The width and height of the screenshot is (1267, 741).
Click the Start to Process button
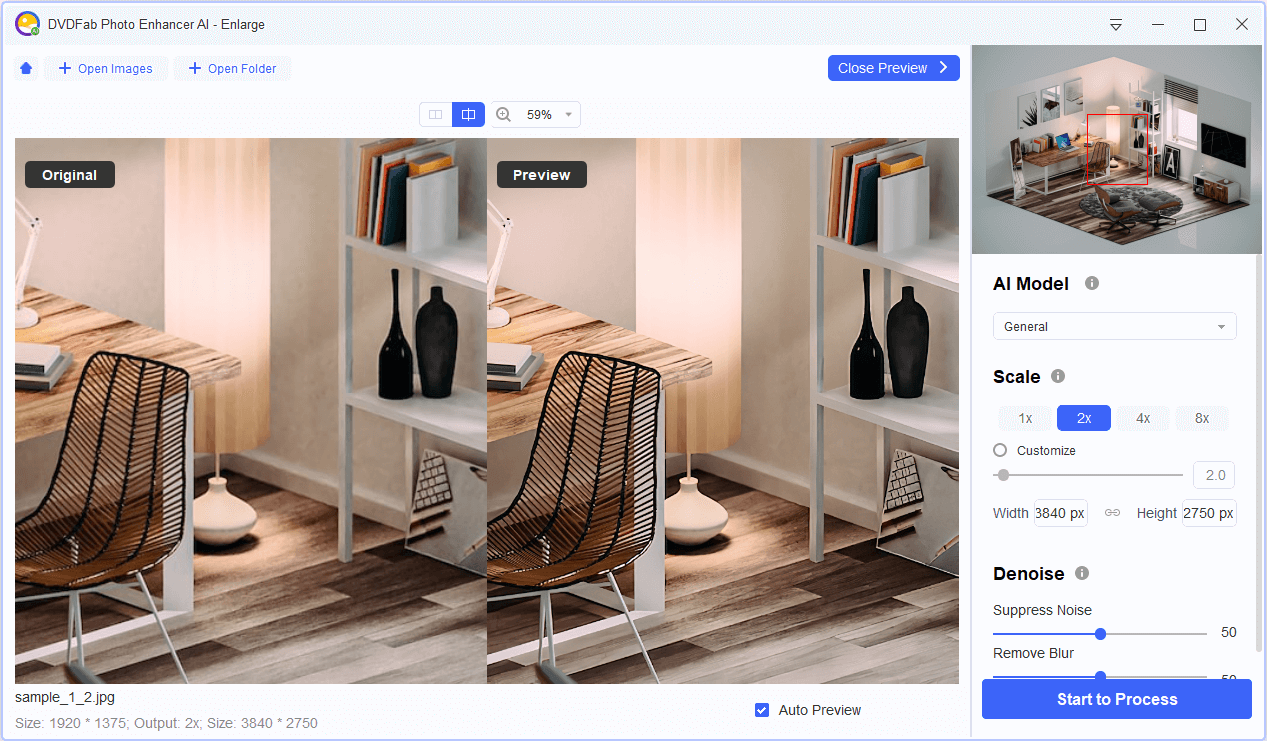click(x=1115, y=699)
